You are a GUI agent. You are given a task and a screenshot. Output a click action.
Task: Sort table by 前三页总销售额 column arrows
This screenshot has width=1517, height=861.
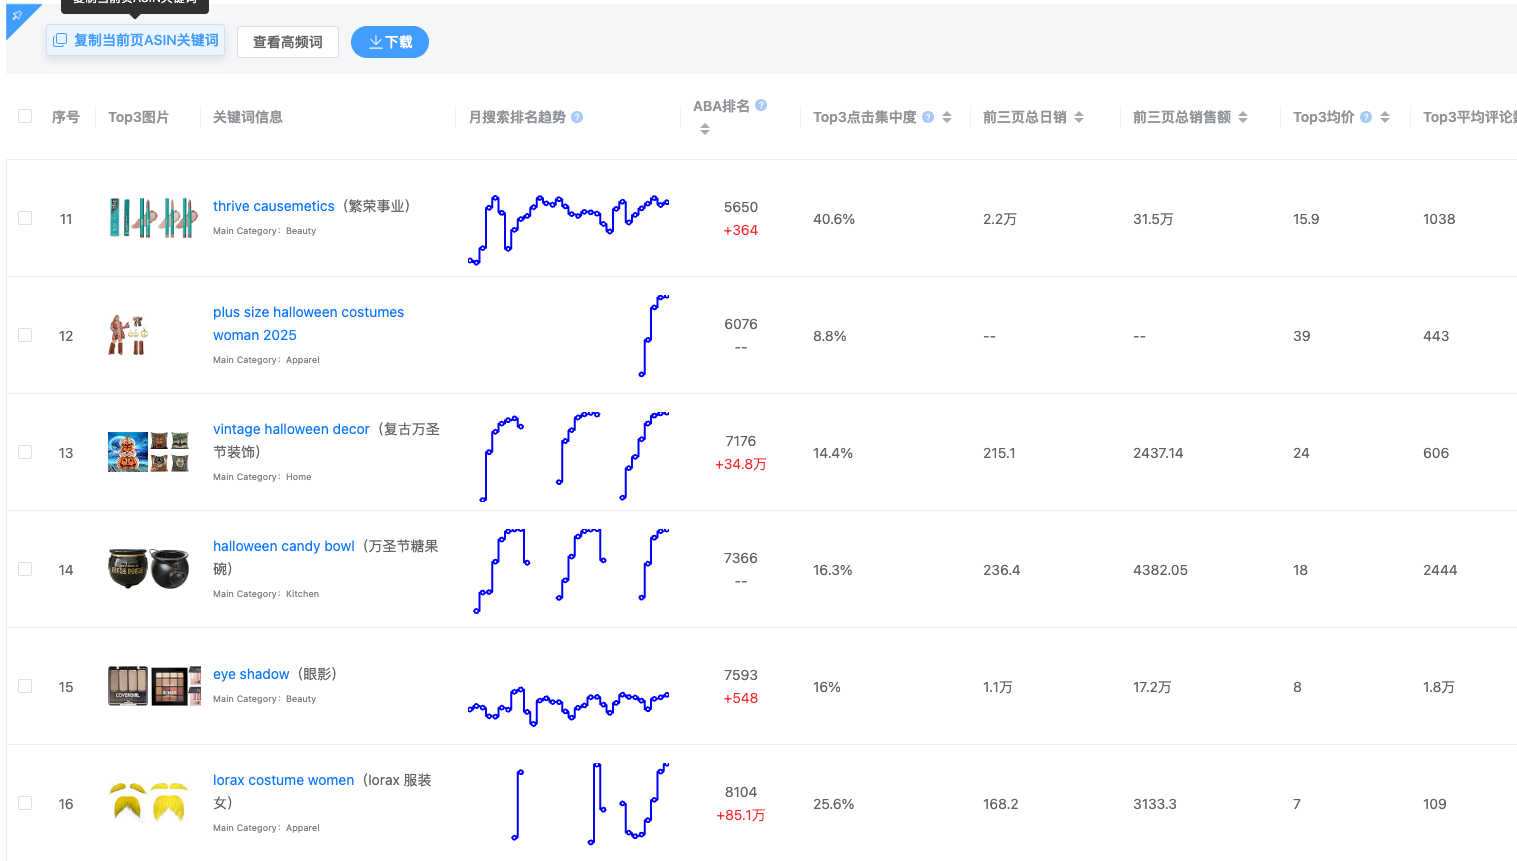pyautogui.click(x=1243, y=117)
